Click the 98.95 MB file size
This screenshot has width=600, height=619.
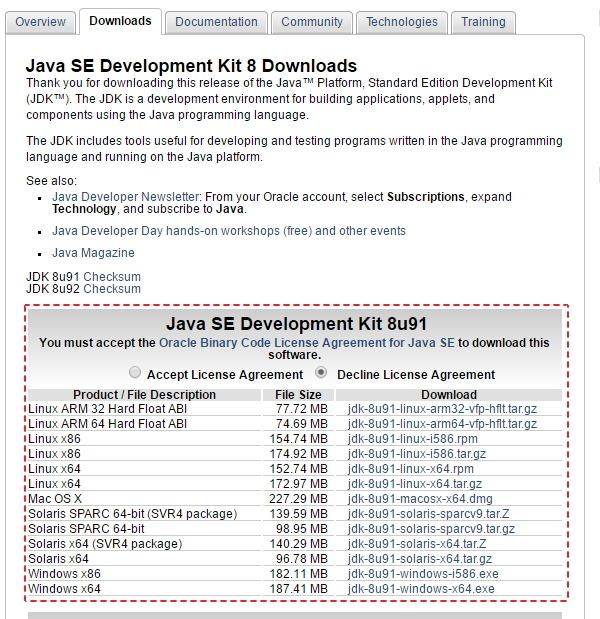(x=302, y=529)
